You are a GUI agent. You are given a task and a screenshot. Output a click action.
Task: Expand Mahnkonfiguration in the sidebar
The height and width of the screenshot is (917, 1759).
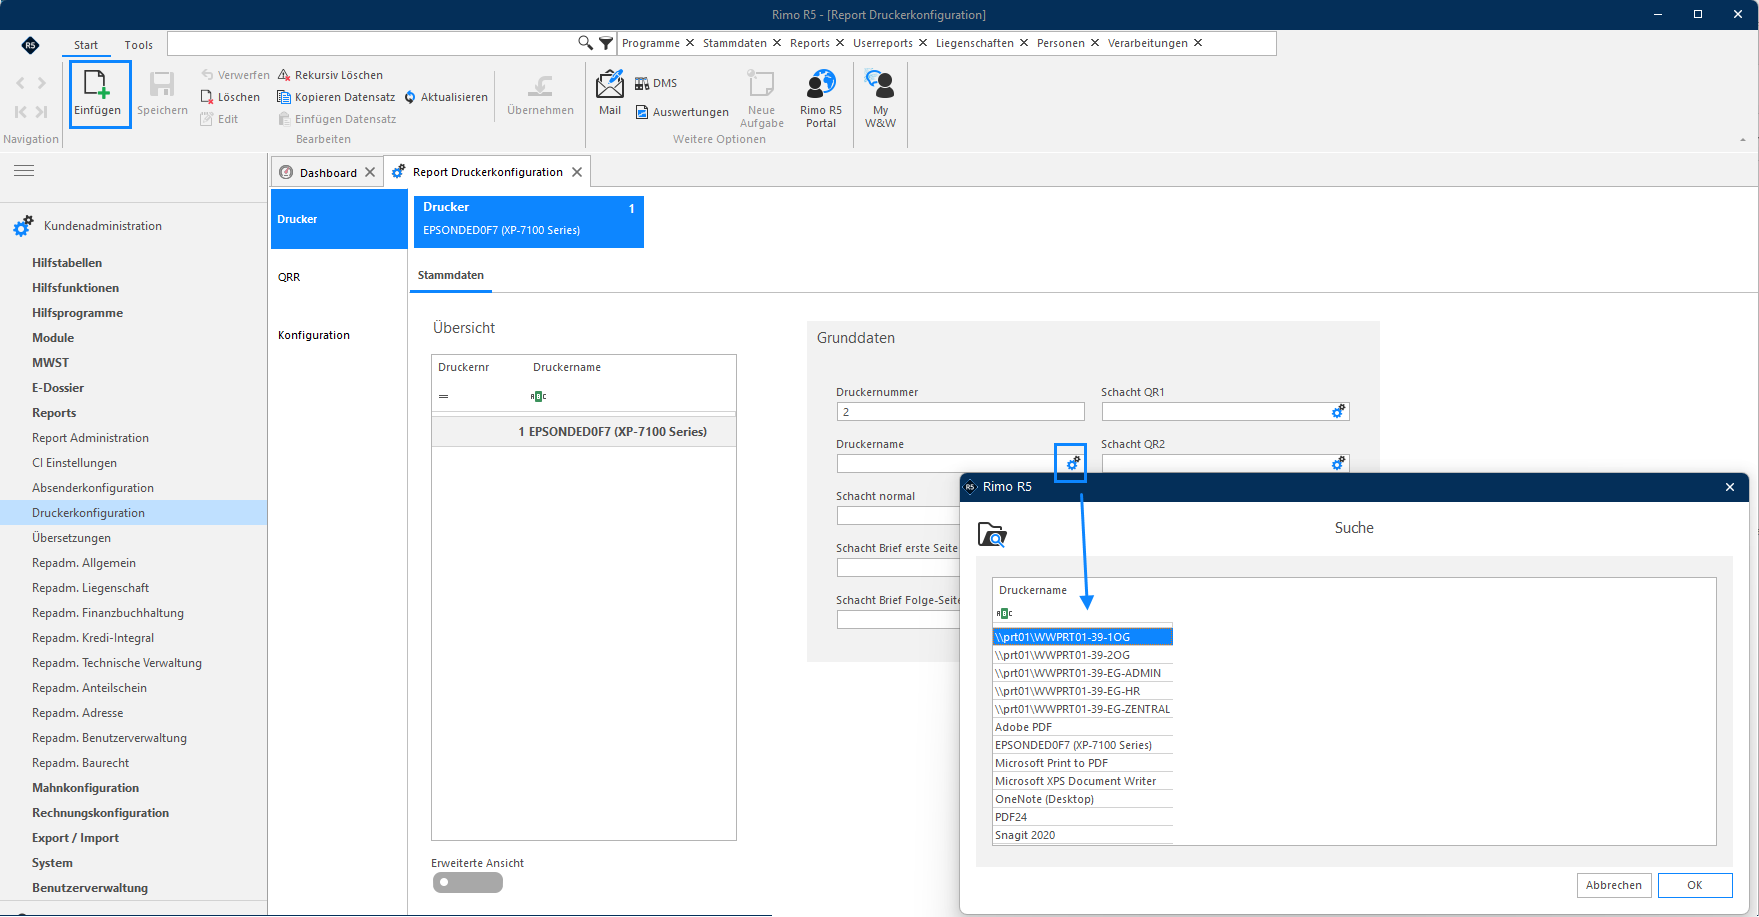pos(85,788)
